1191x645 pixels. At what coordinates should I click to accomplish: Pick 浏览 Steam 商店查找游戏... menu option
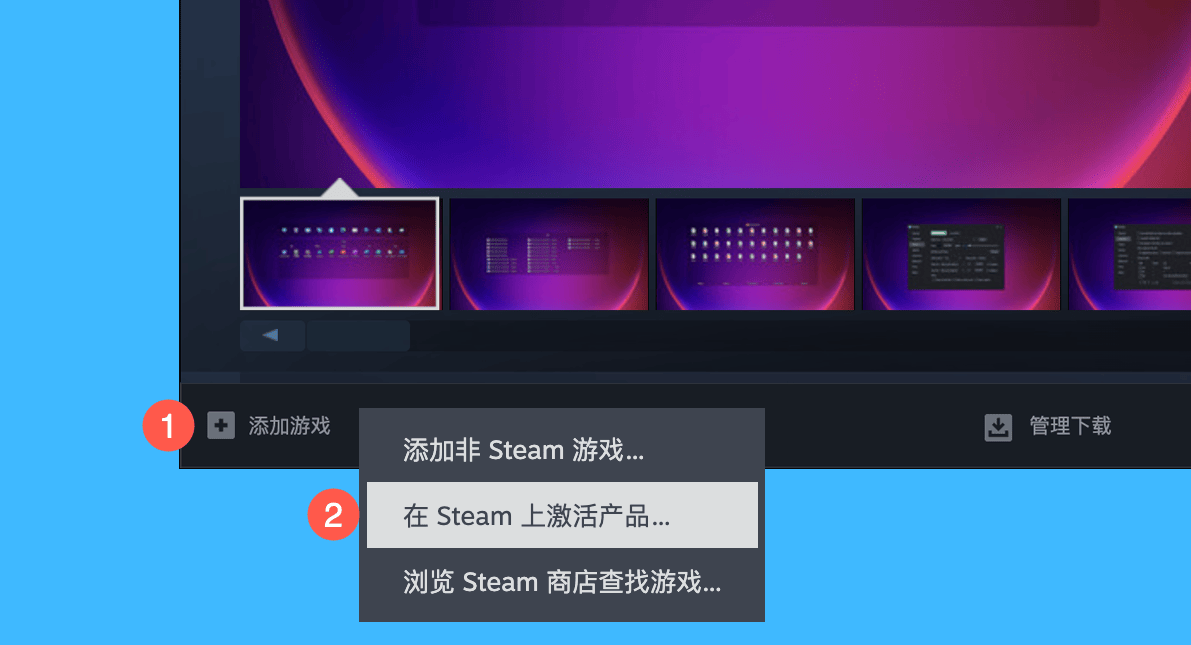pos(562,581)
